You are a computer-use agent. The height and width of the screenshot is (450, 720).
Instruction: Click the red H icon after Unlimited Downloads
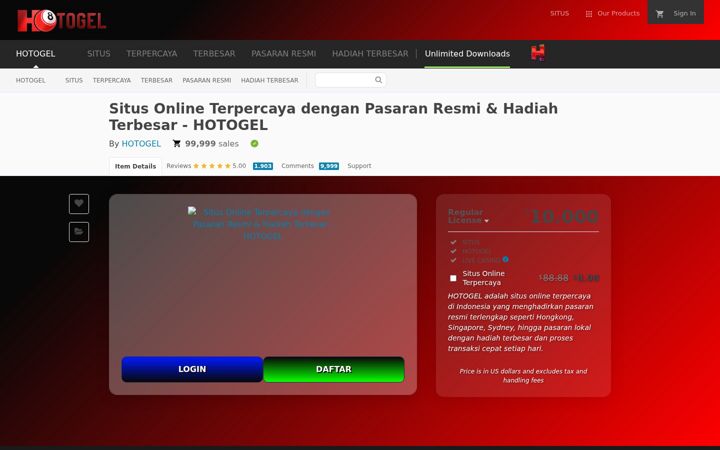point(538,53)
